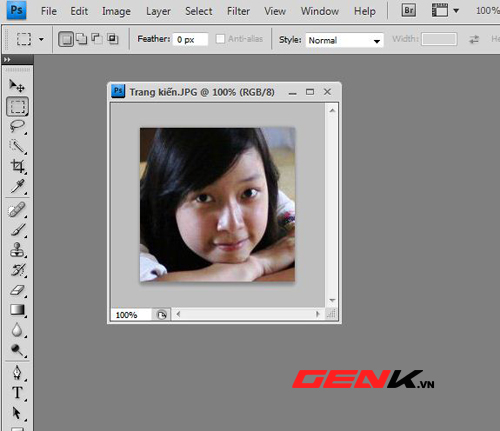Click the Trang kiến.JPG title text
The height and width of the screenshot is (431, 500).
pos(202,92)
